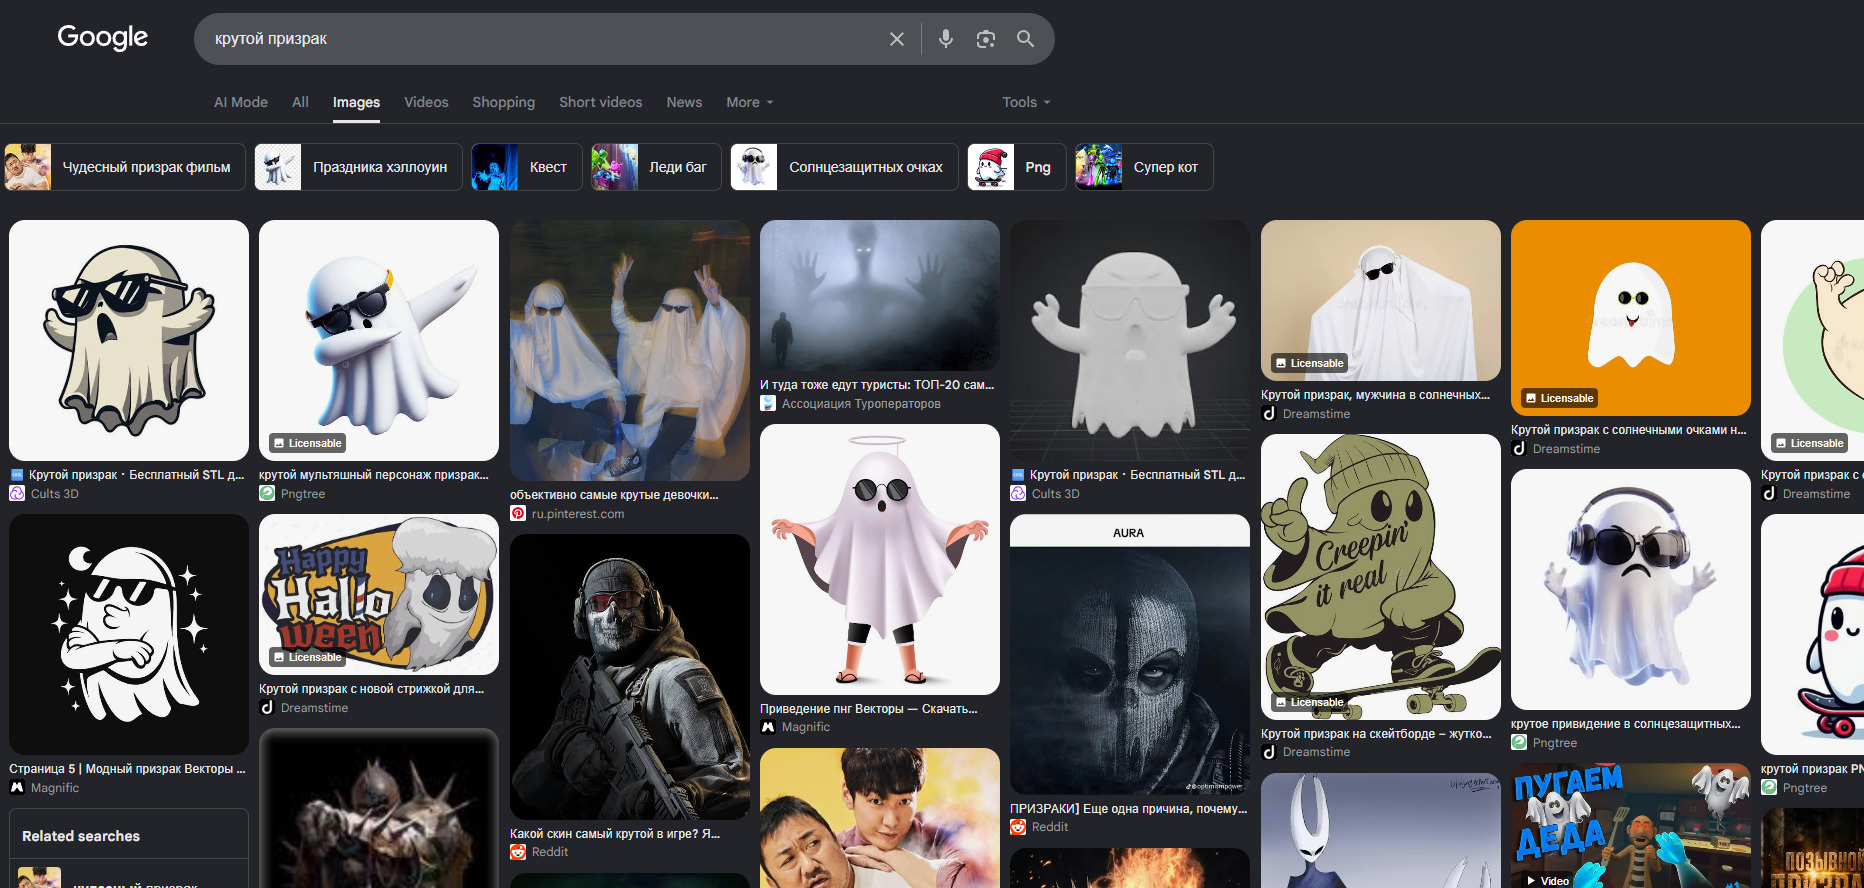Open Reddit source icon under soldier skin image

pyautogui.click(x=518, y=852)
